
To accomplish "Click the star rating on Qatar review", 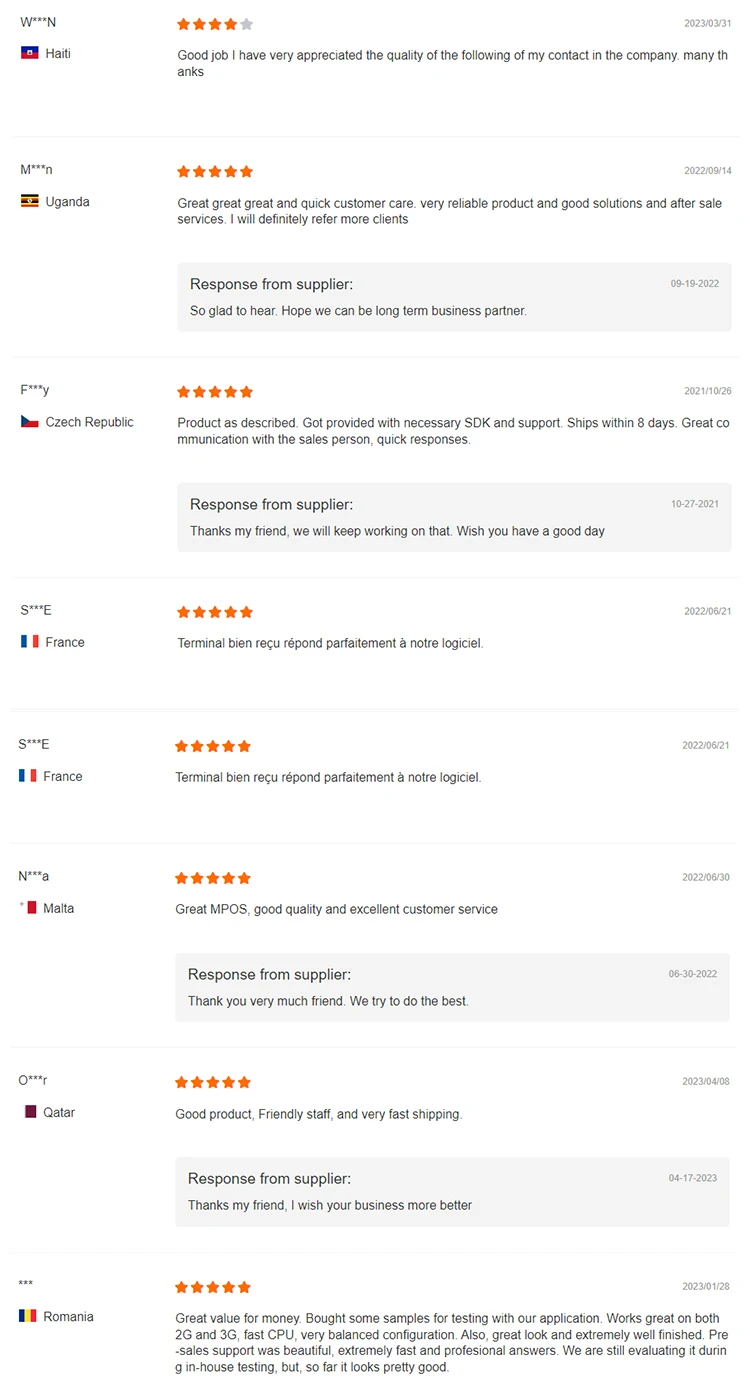I will point(213,1082).
